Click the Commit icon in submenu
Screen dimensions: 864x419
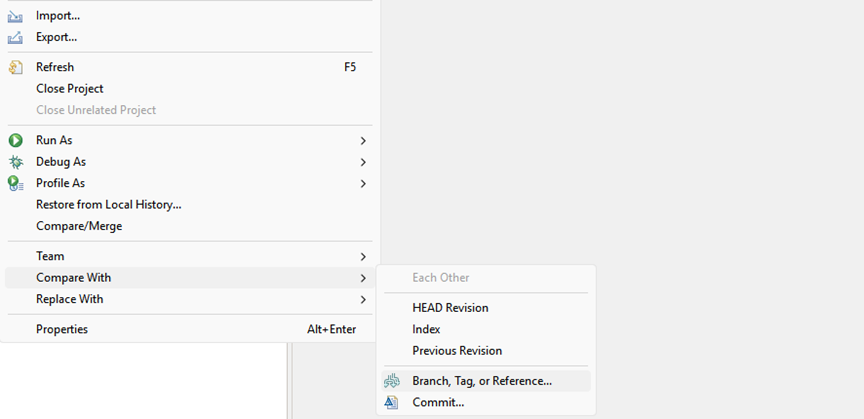click(x=392, y=403)
